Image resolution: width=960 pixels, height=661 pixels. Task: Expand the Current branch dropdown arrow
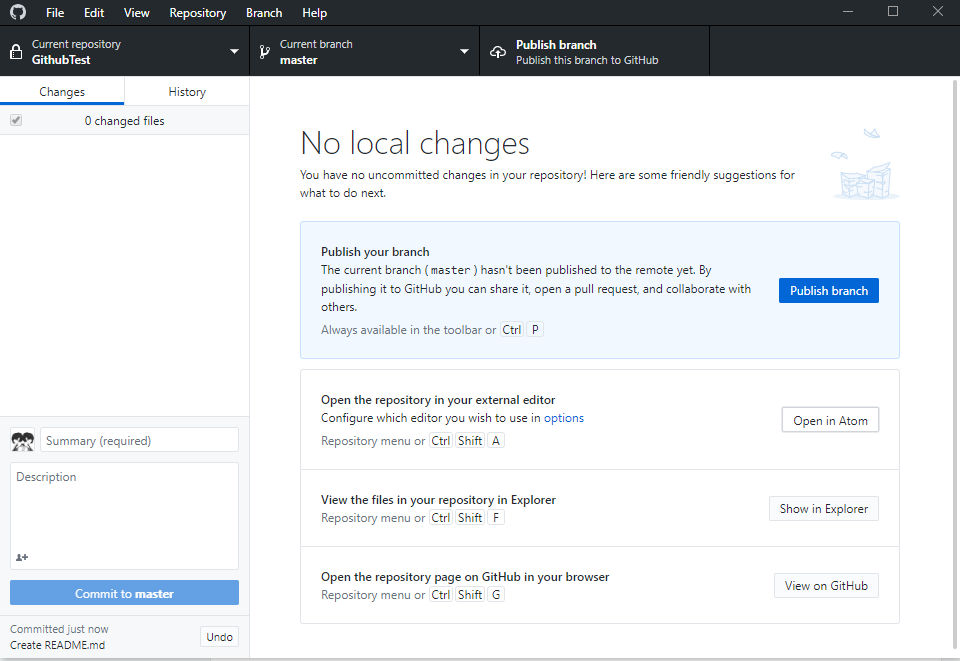(x=464, y=52)
